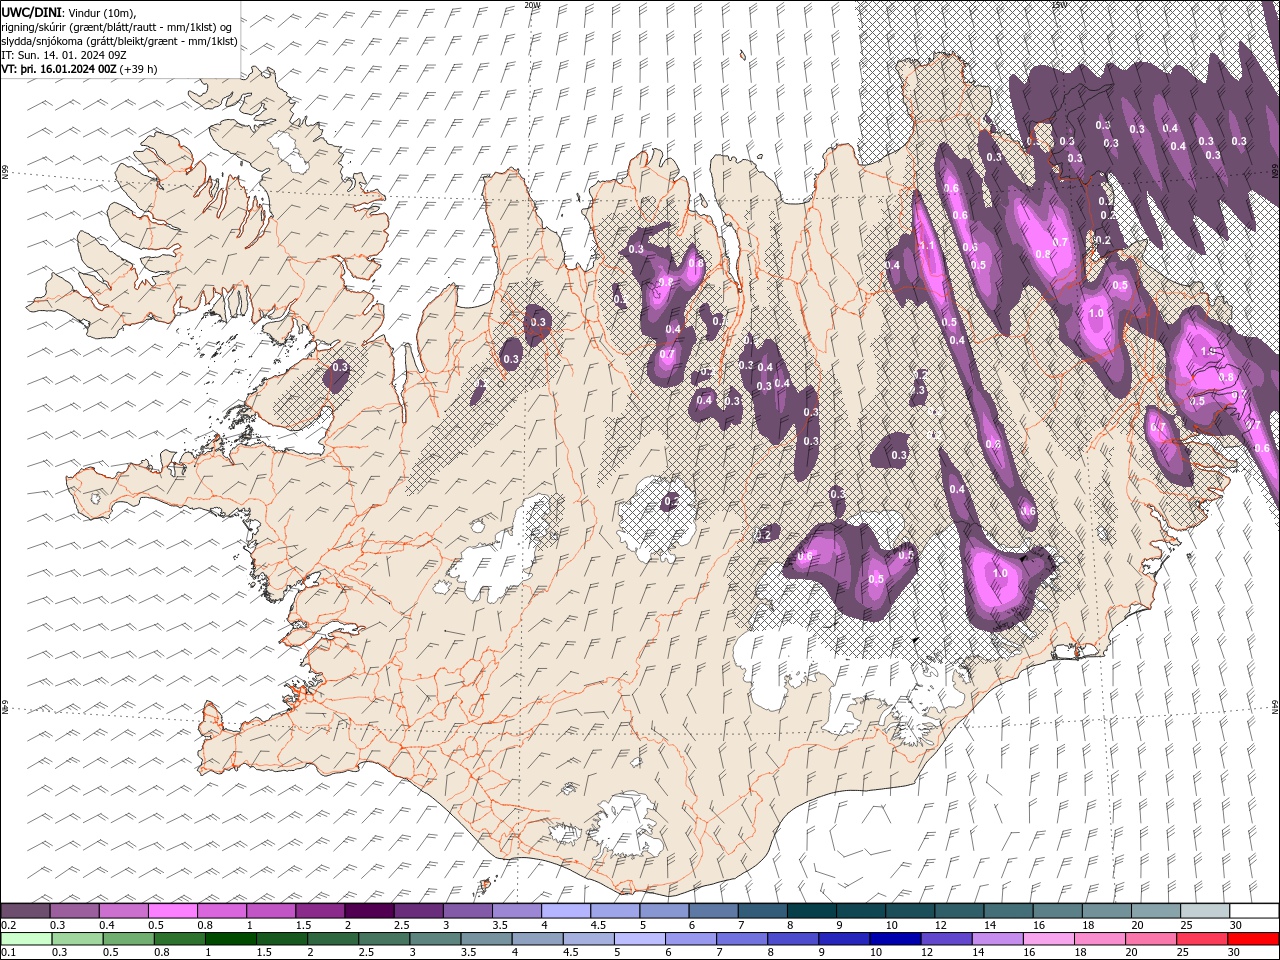Click the "VT: þri. 16.01.2024 00Z (+39 h)" line

80,69
